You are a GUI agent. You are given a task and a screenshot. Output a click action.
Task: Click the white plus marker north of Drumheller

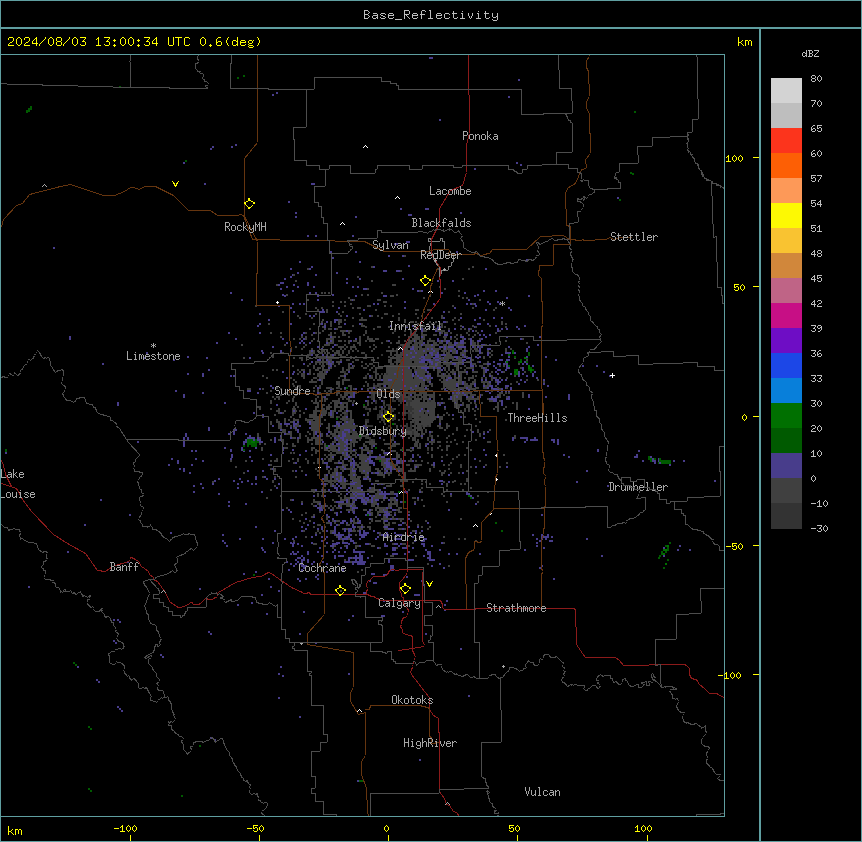tap(612, 375)
